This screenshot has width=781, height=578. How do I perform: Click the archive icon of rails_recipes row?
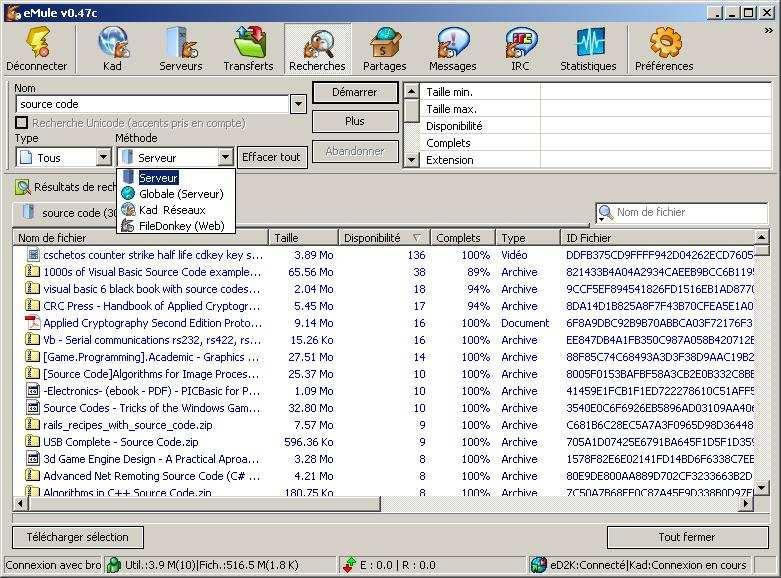pyautogui.click(x=33, y=425)
